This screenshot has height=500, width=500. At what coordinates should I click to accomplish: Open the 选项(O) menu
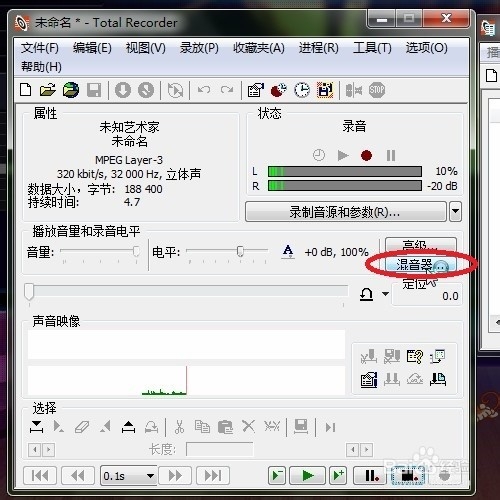click(x=426, y=48)
